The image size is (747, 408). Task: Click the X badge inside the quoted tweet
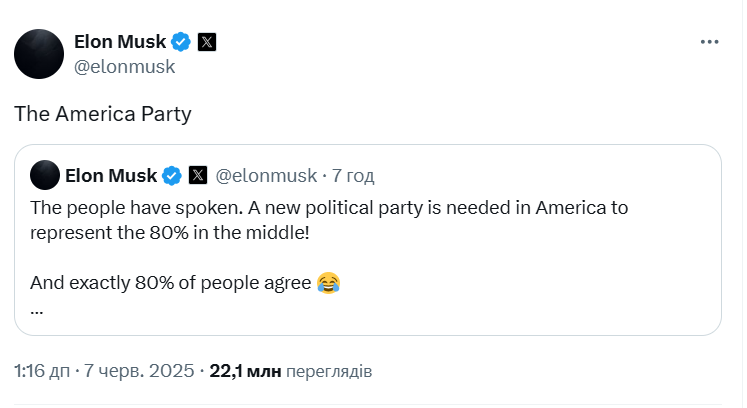(x=198, y=176)
